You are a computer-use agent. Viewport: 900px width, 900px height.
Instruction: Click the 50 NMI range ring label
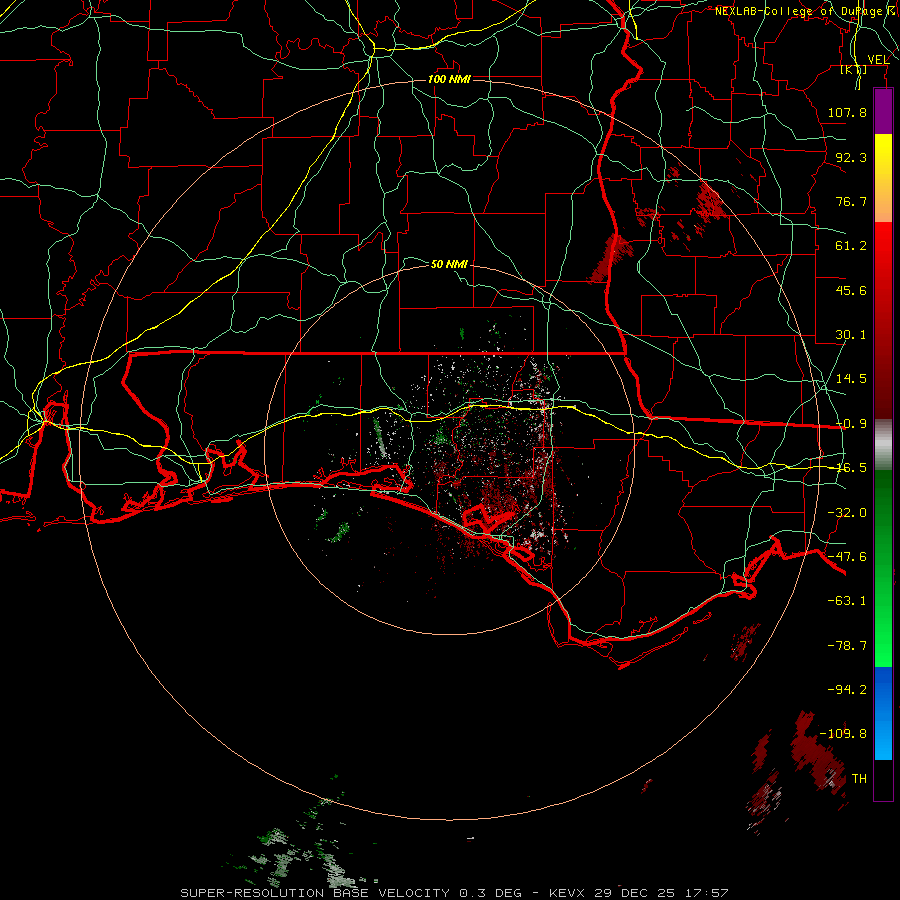(x=449, y=264)
